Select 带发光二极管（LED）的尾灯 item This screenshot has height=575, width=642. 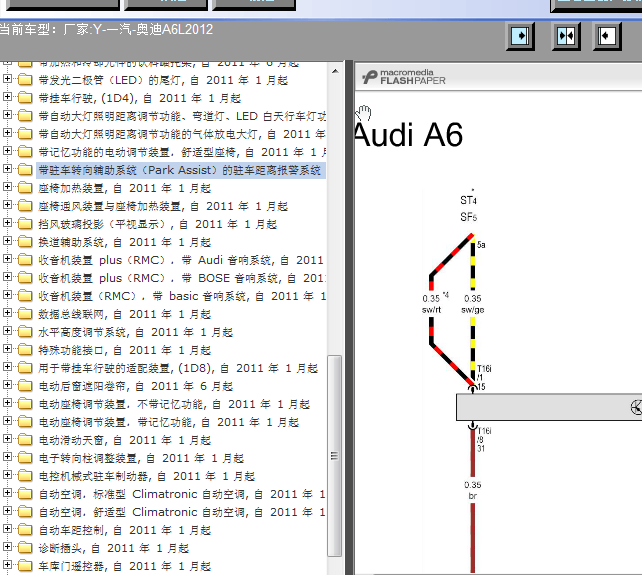[x=163, y=80]
